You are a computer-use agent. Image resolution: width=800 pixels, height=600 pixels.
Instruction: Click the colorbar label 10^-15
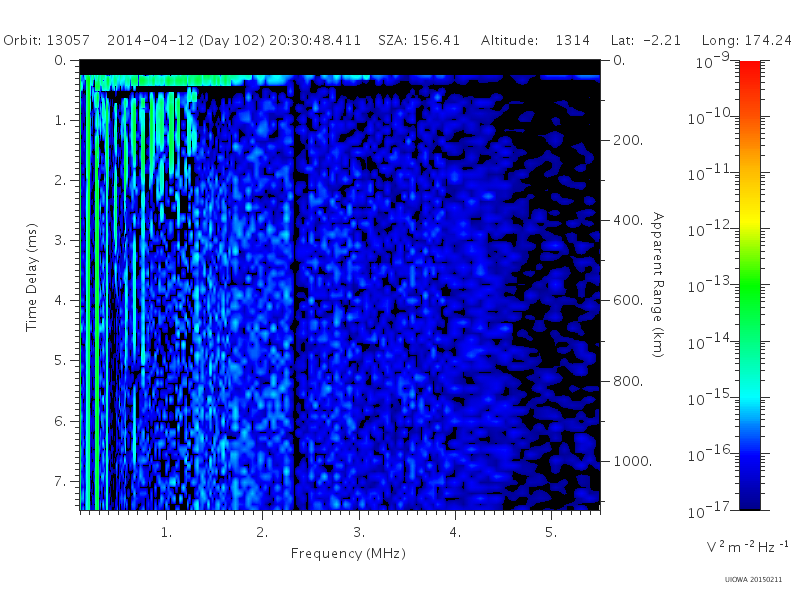pyautogui.click(x=711, y=398)
